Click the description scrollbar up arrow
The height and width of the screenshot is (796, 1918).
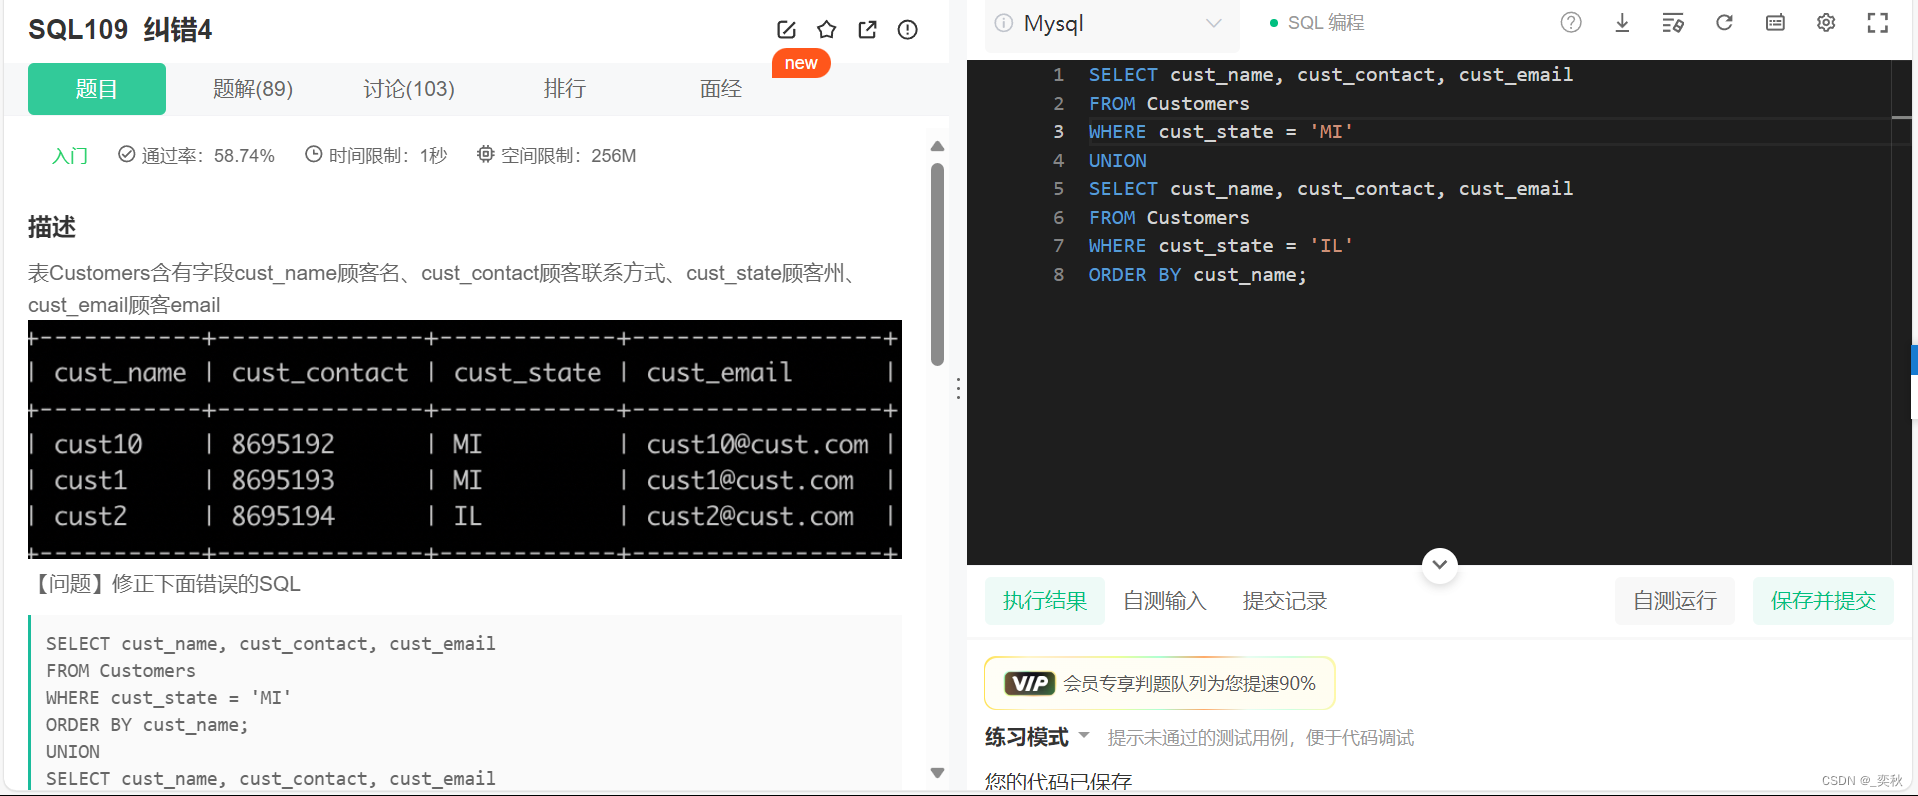pyautogui.click(x=937, y=146)
